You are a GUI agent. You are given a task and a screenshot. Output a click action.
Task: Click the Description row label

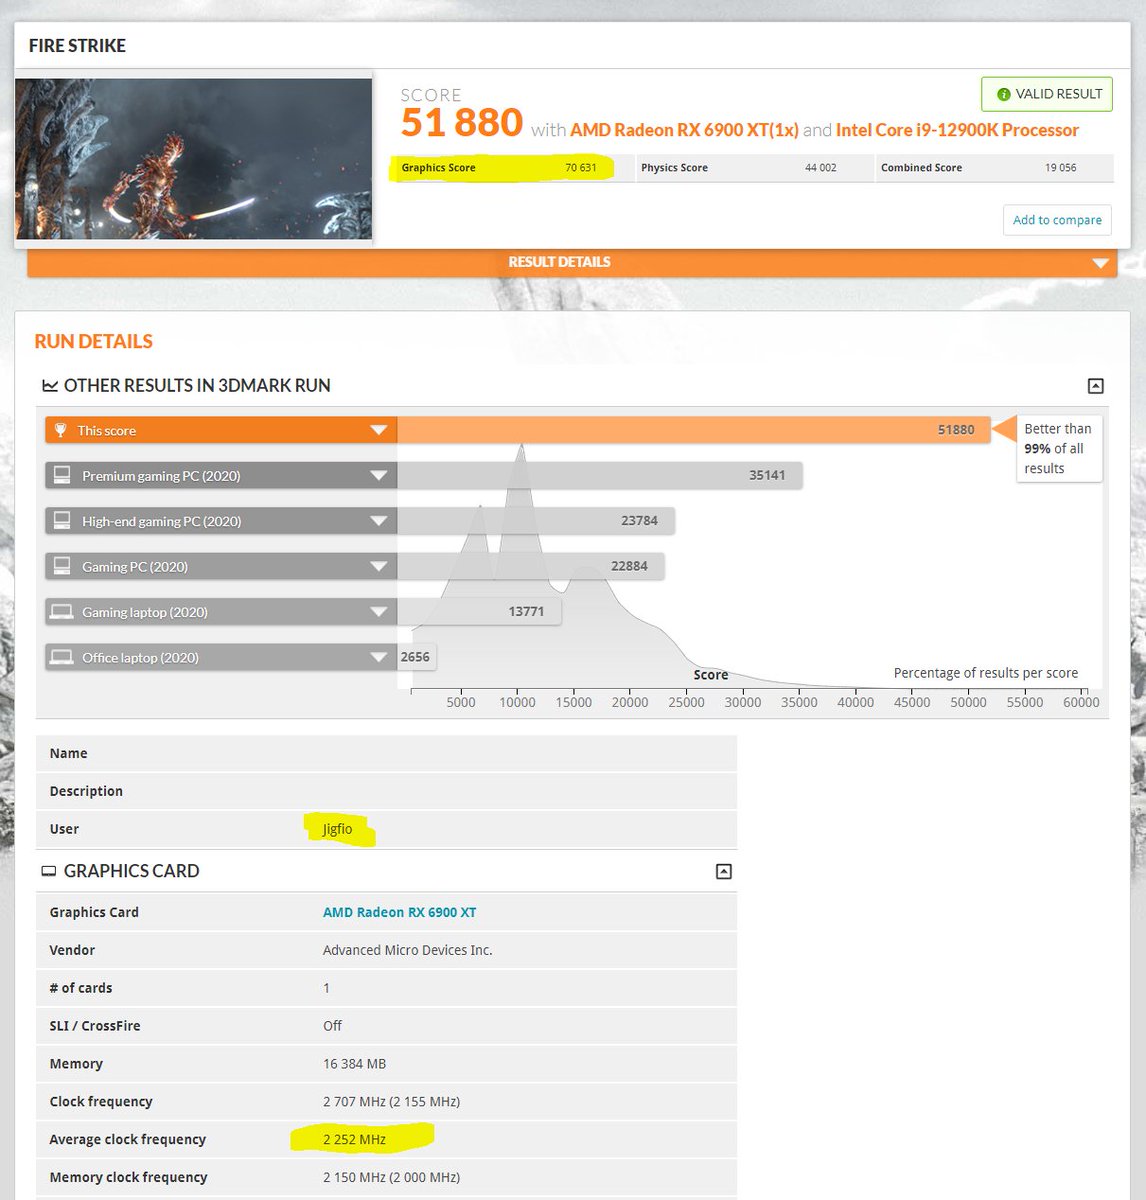coord(86,791)
